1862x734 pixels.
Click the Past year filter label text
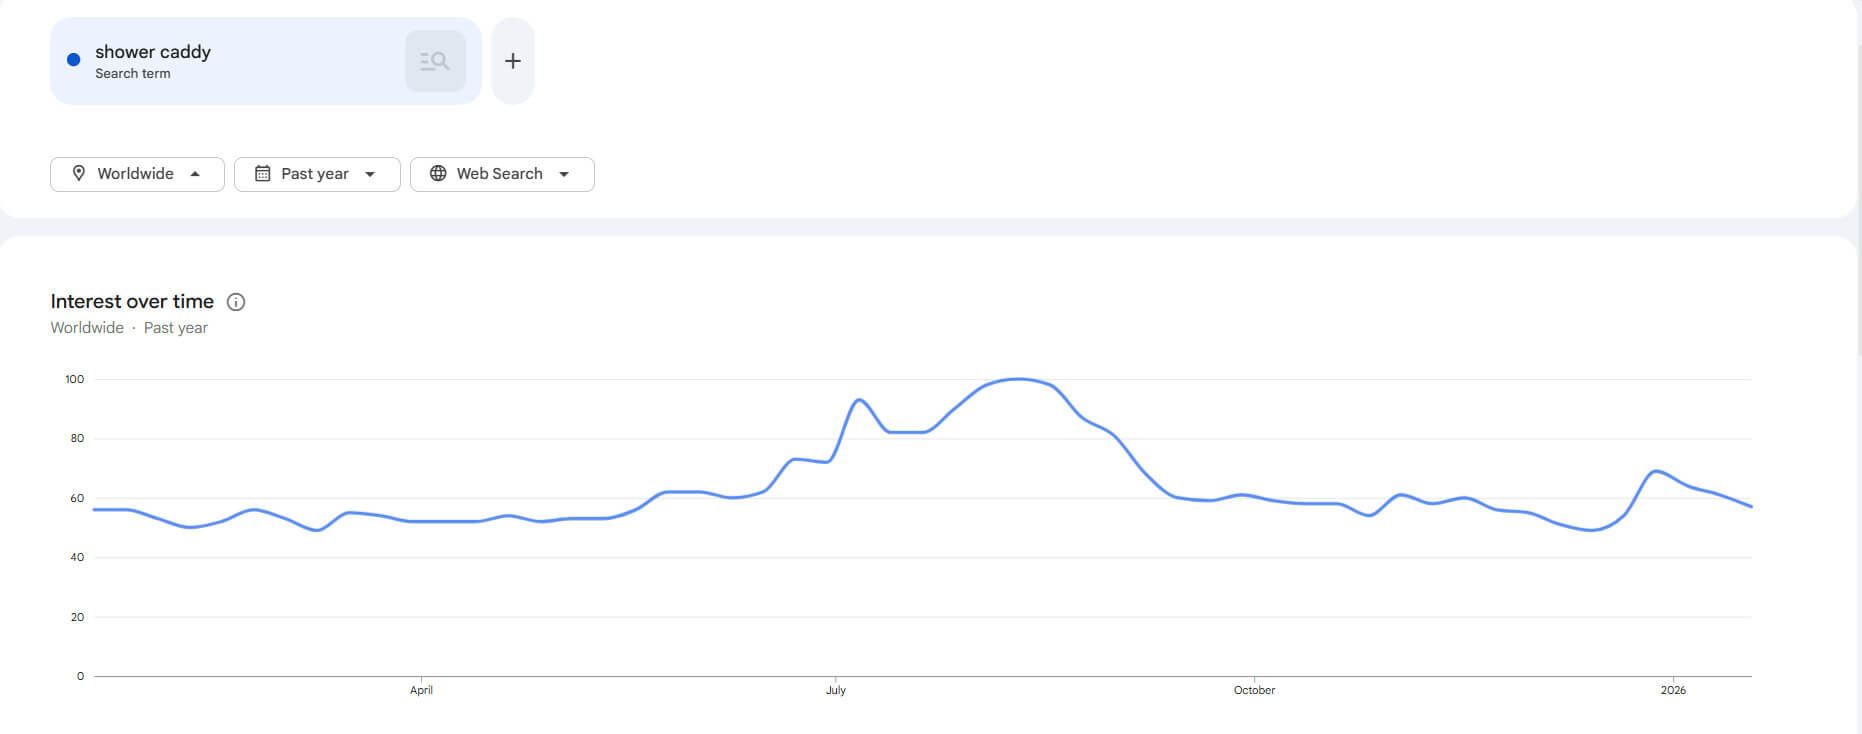pyautogui.click(x=315, y=174)
